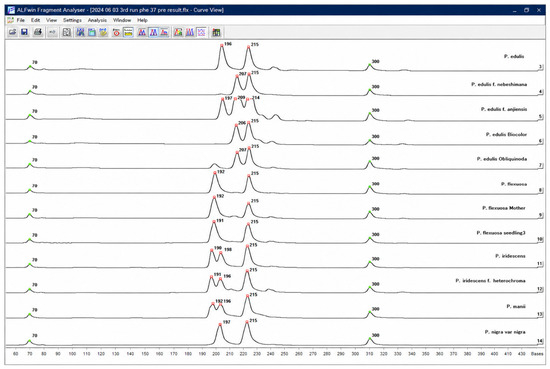Viewport: 550px width, 369px height.
Task: Click the 300 green marker on P. flexuosa curve
Action: (x=369, y=187)
